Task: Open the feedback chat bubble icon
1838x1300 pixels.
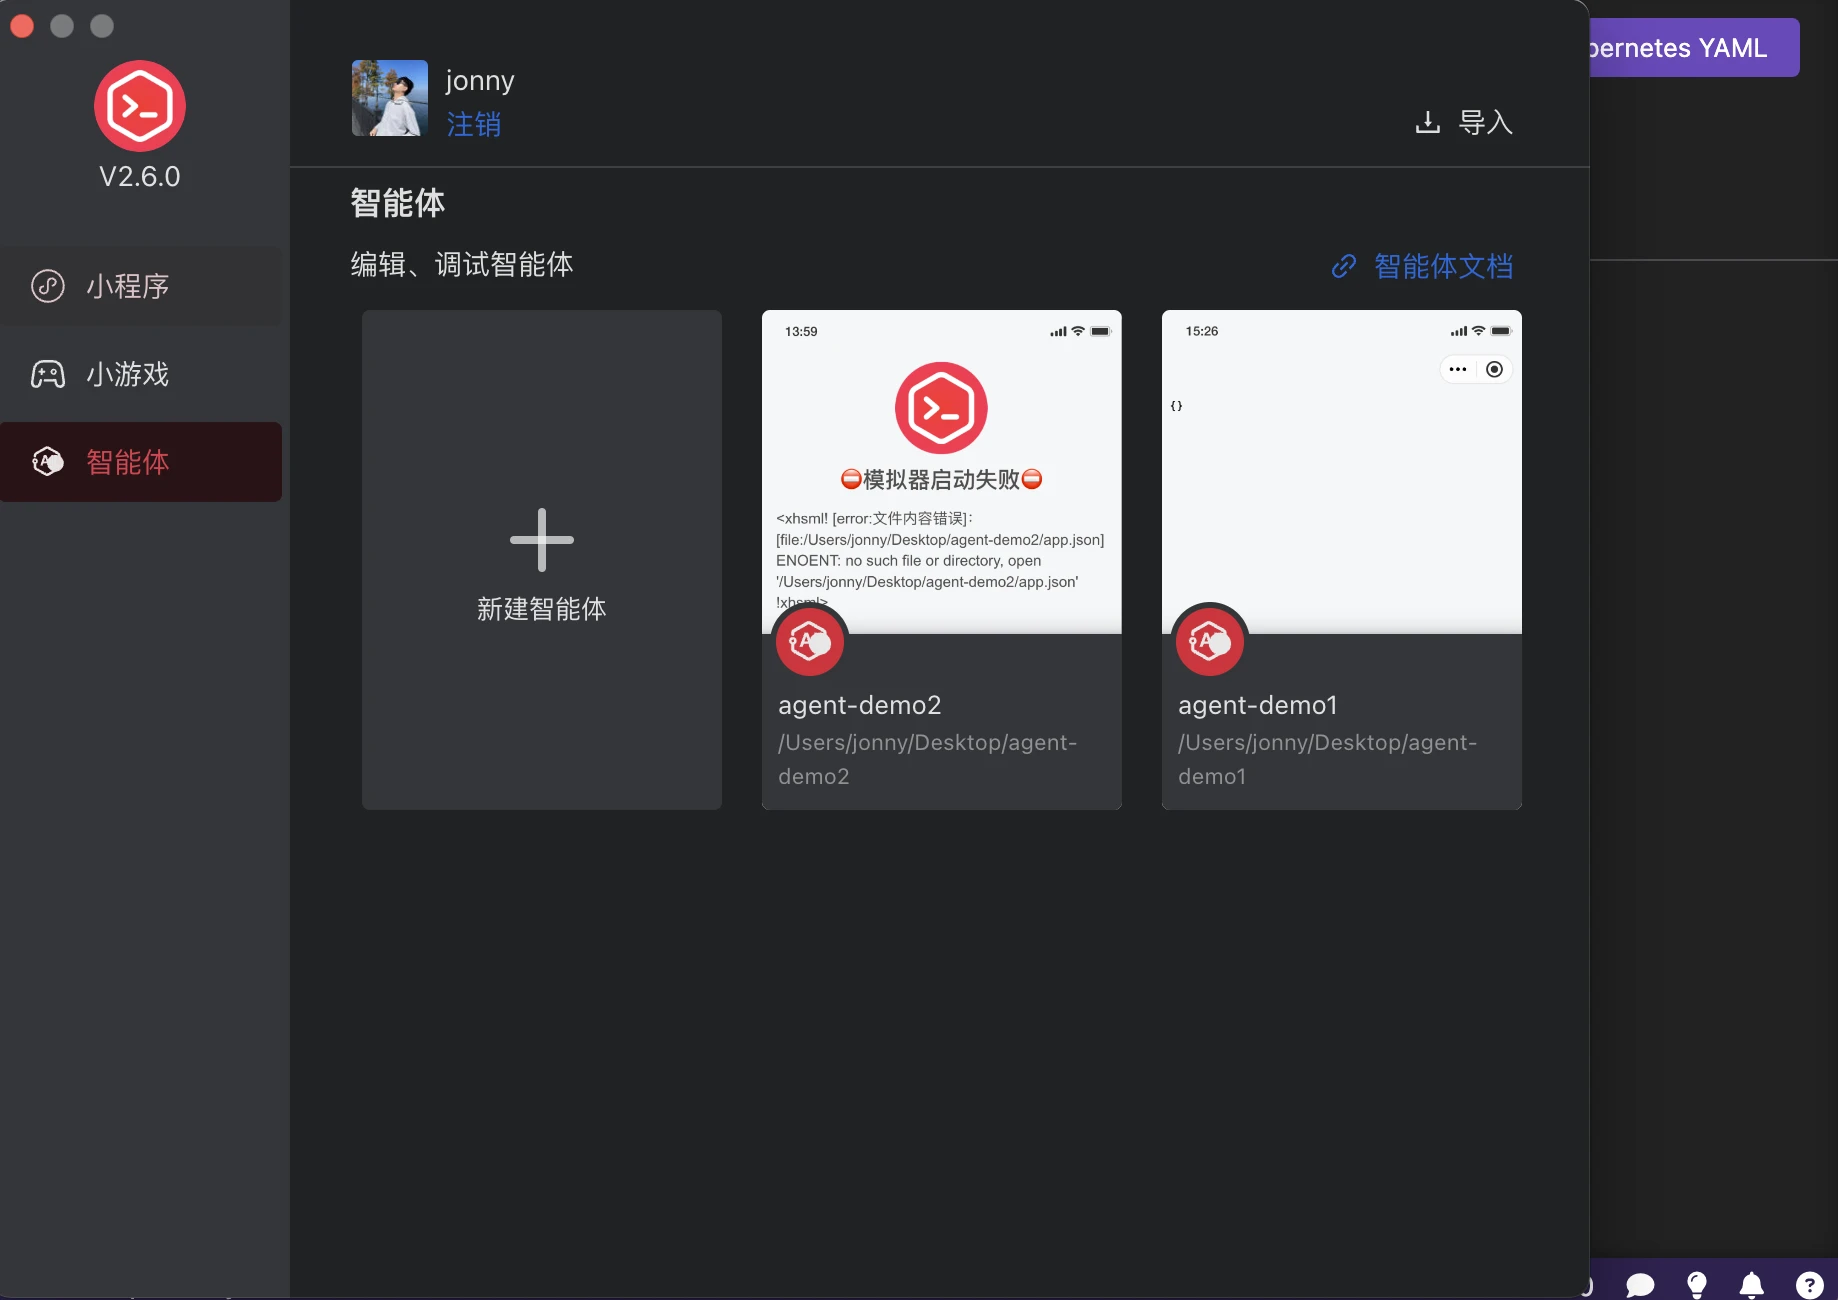Action: [x=1640, y=1285]
